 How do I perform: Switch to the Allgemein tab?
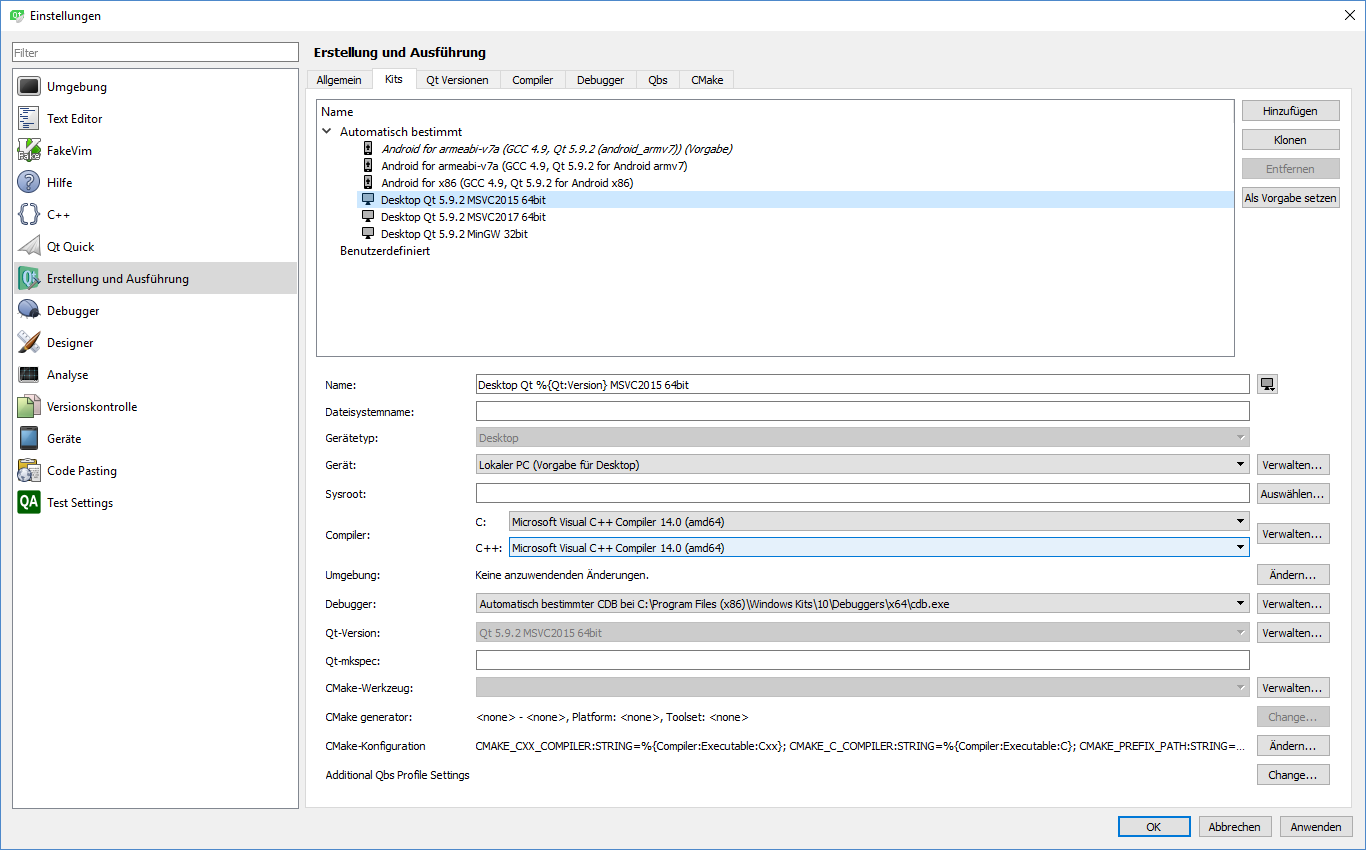tap(339, 80)
